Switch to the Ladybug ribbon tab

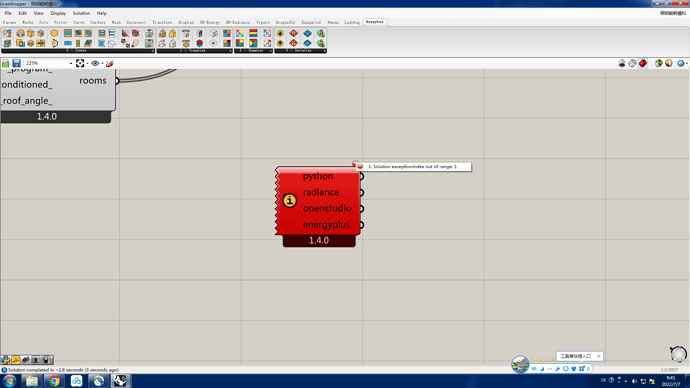352,22
